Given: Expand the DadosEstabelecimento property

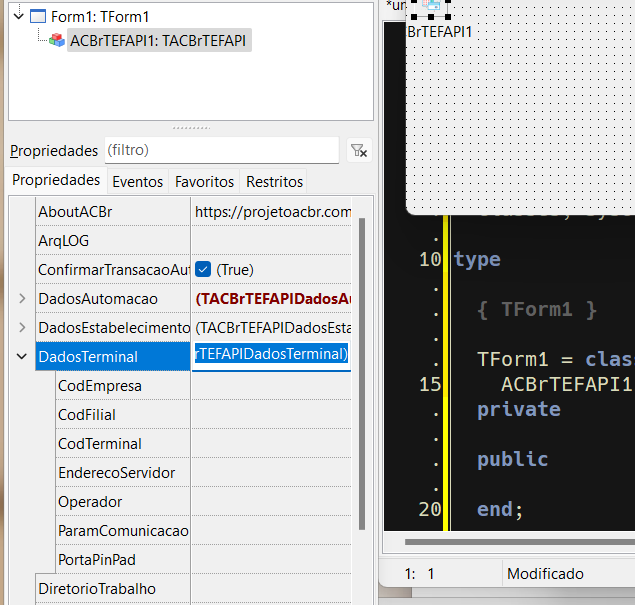Looking at the screenshot, I should pos(22,327).
